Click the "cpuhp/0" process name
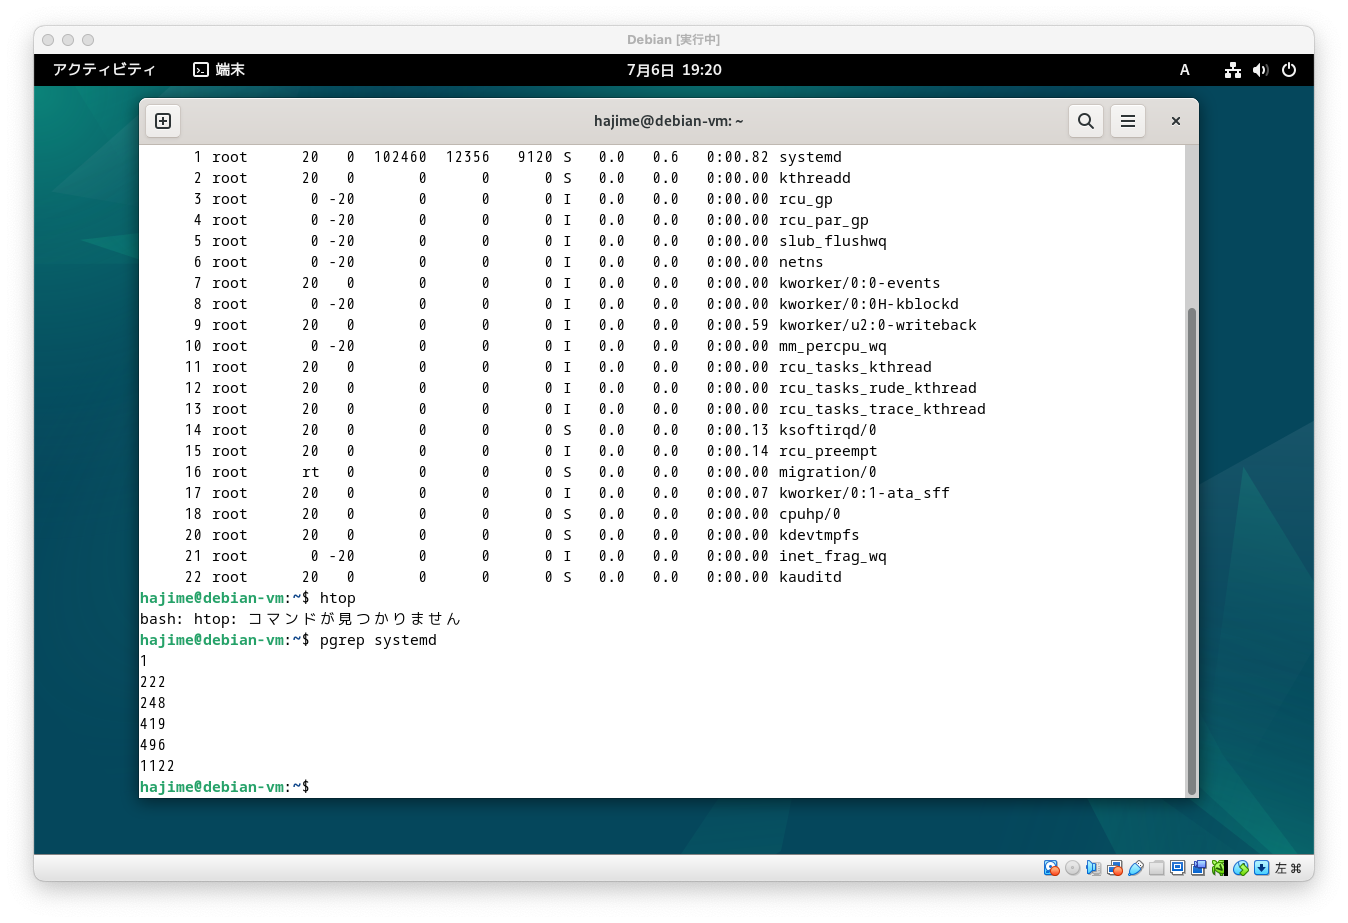Viewport: 1348px width, 923px height. pos(810,514)
